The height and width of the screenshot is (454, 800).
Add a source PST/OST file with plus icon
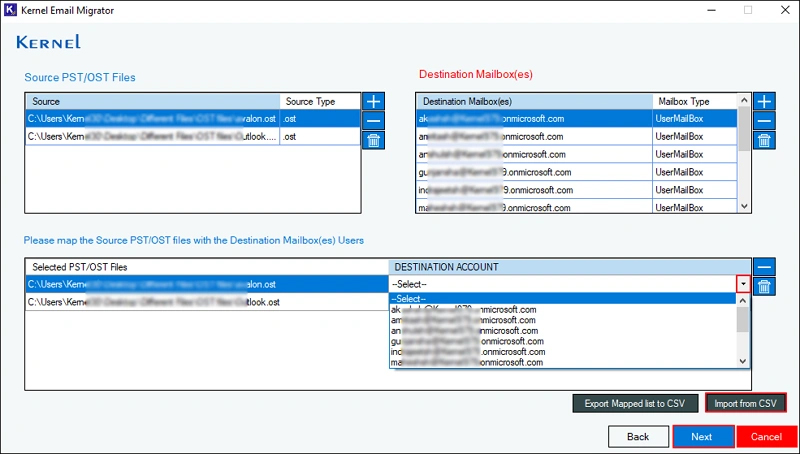373,101
